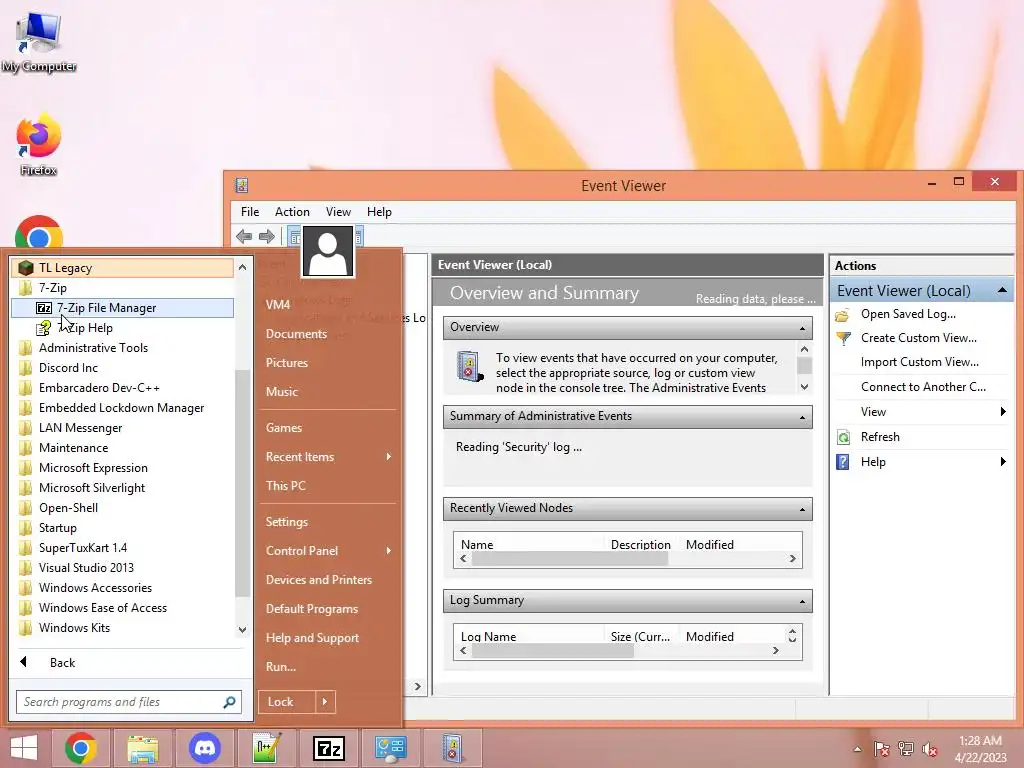1024x768 pixels.
Task: Click Connect to Another Computer action
Action: click(x=921, y=387)
